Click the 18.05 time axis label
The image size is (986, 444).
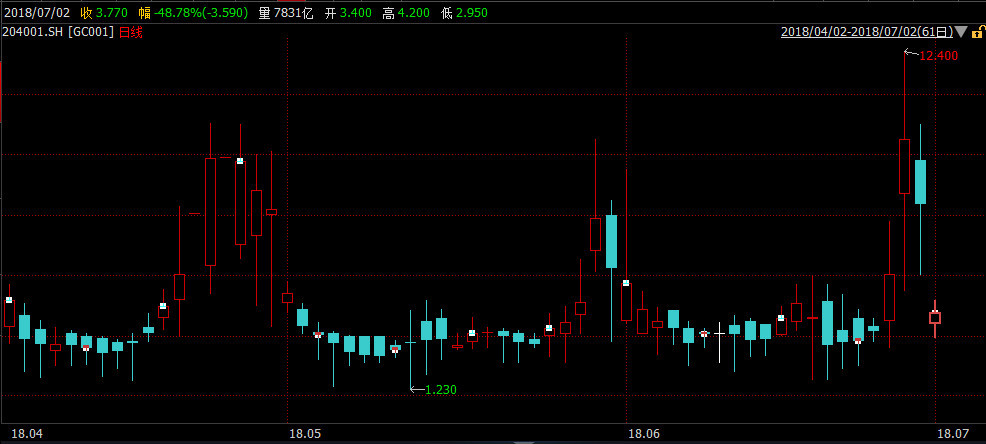305,434
